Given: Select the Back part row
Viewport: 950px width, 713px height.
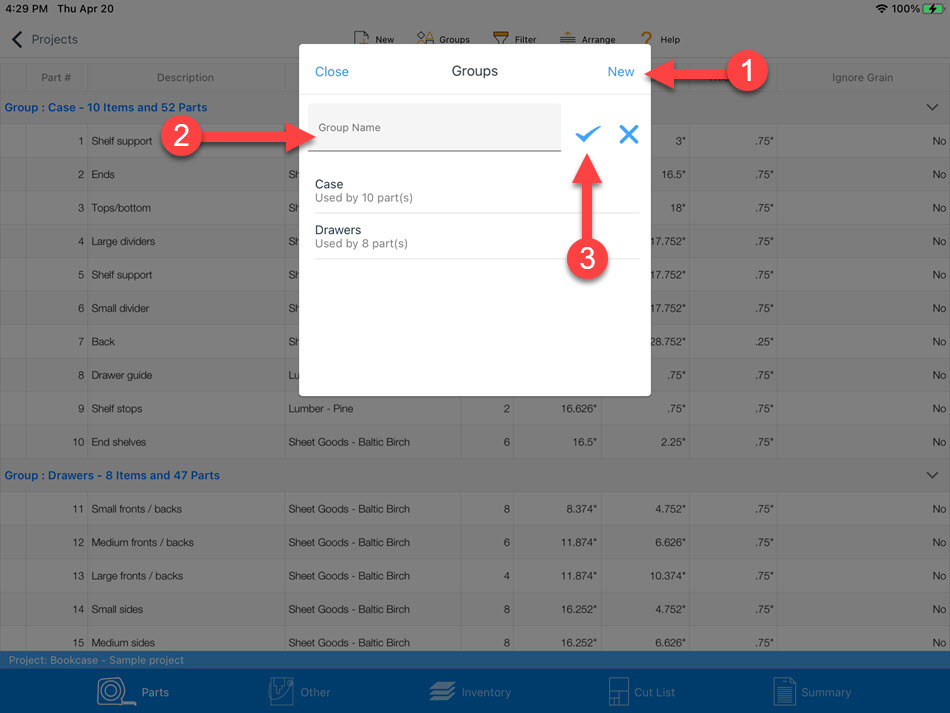Looking at the screenshot, I should (475, 342).
